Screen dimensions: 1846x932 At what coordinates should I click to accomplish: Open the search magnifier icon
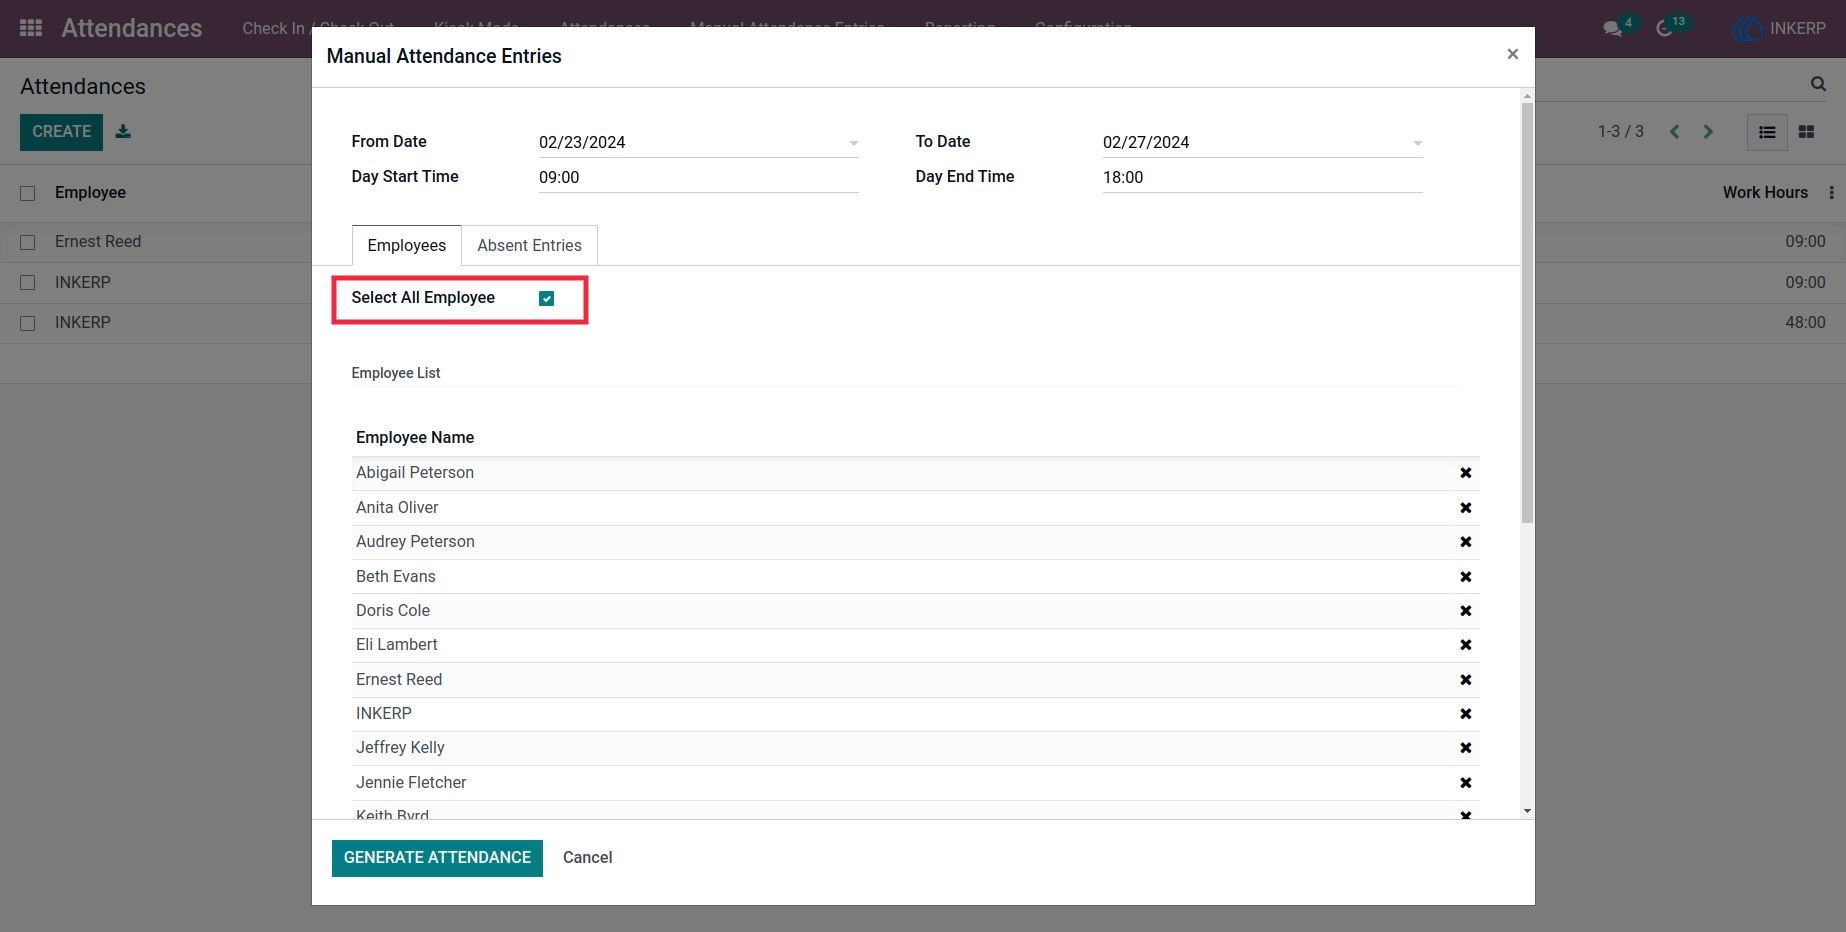click(x=1818, y=84)
